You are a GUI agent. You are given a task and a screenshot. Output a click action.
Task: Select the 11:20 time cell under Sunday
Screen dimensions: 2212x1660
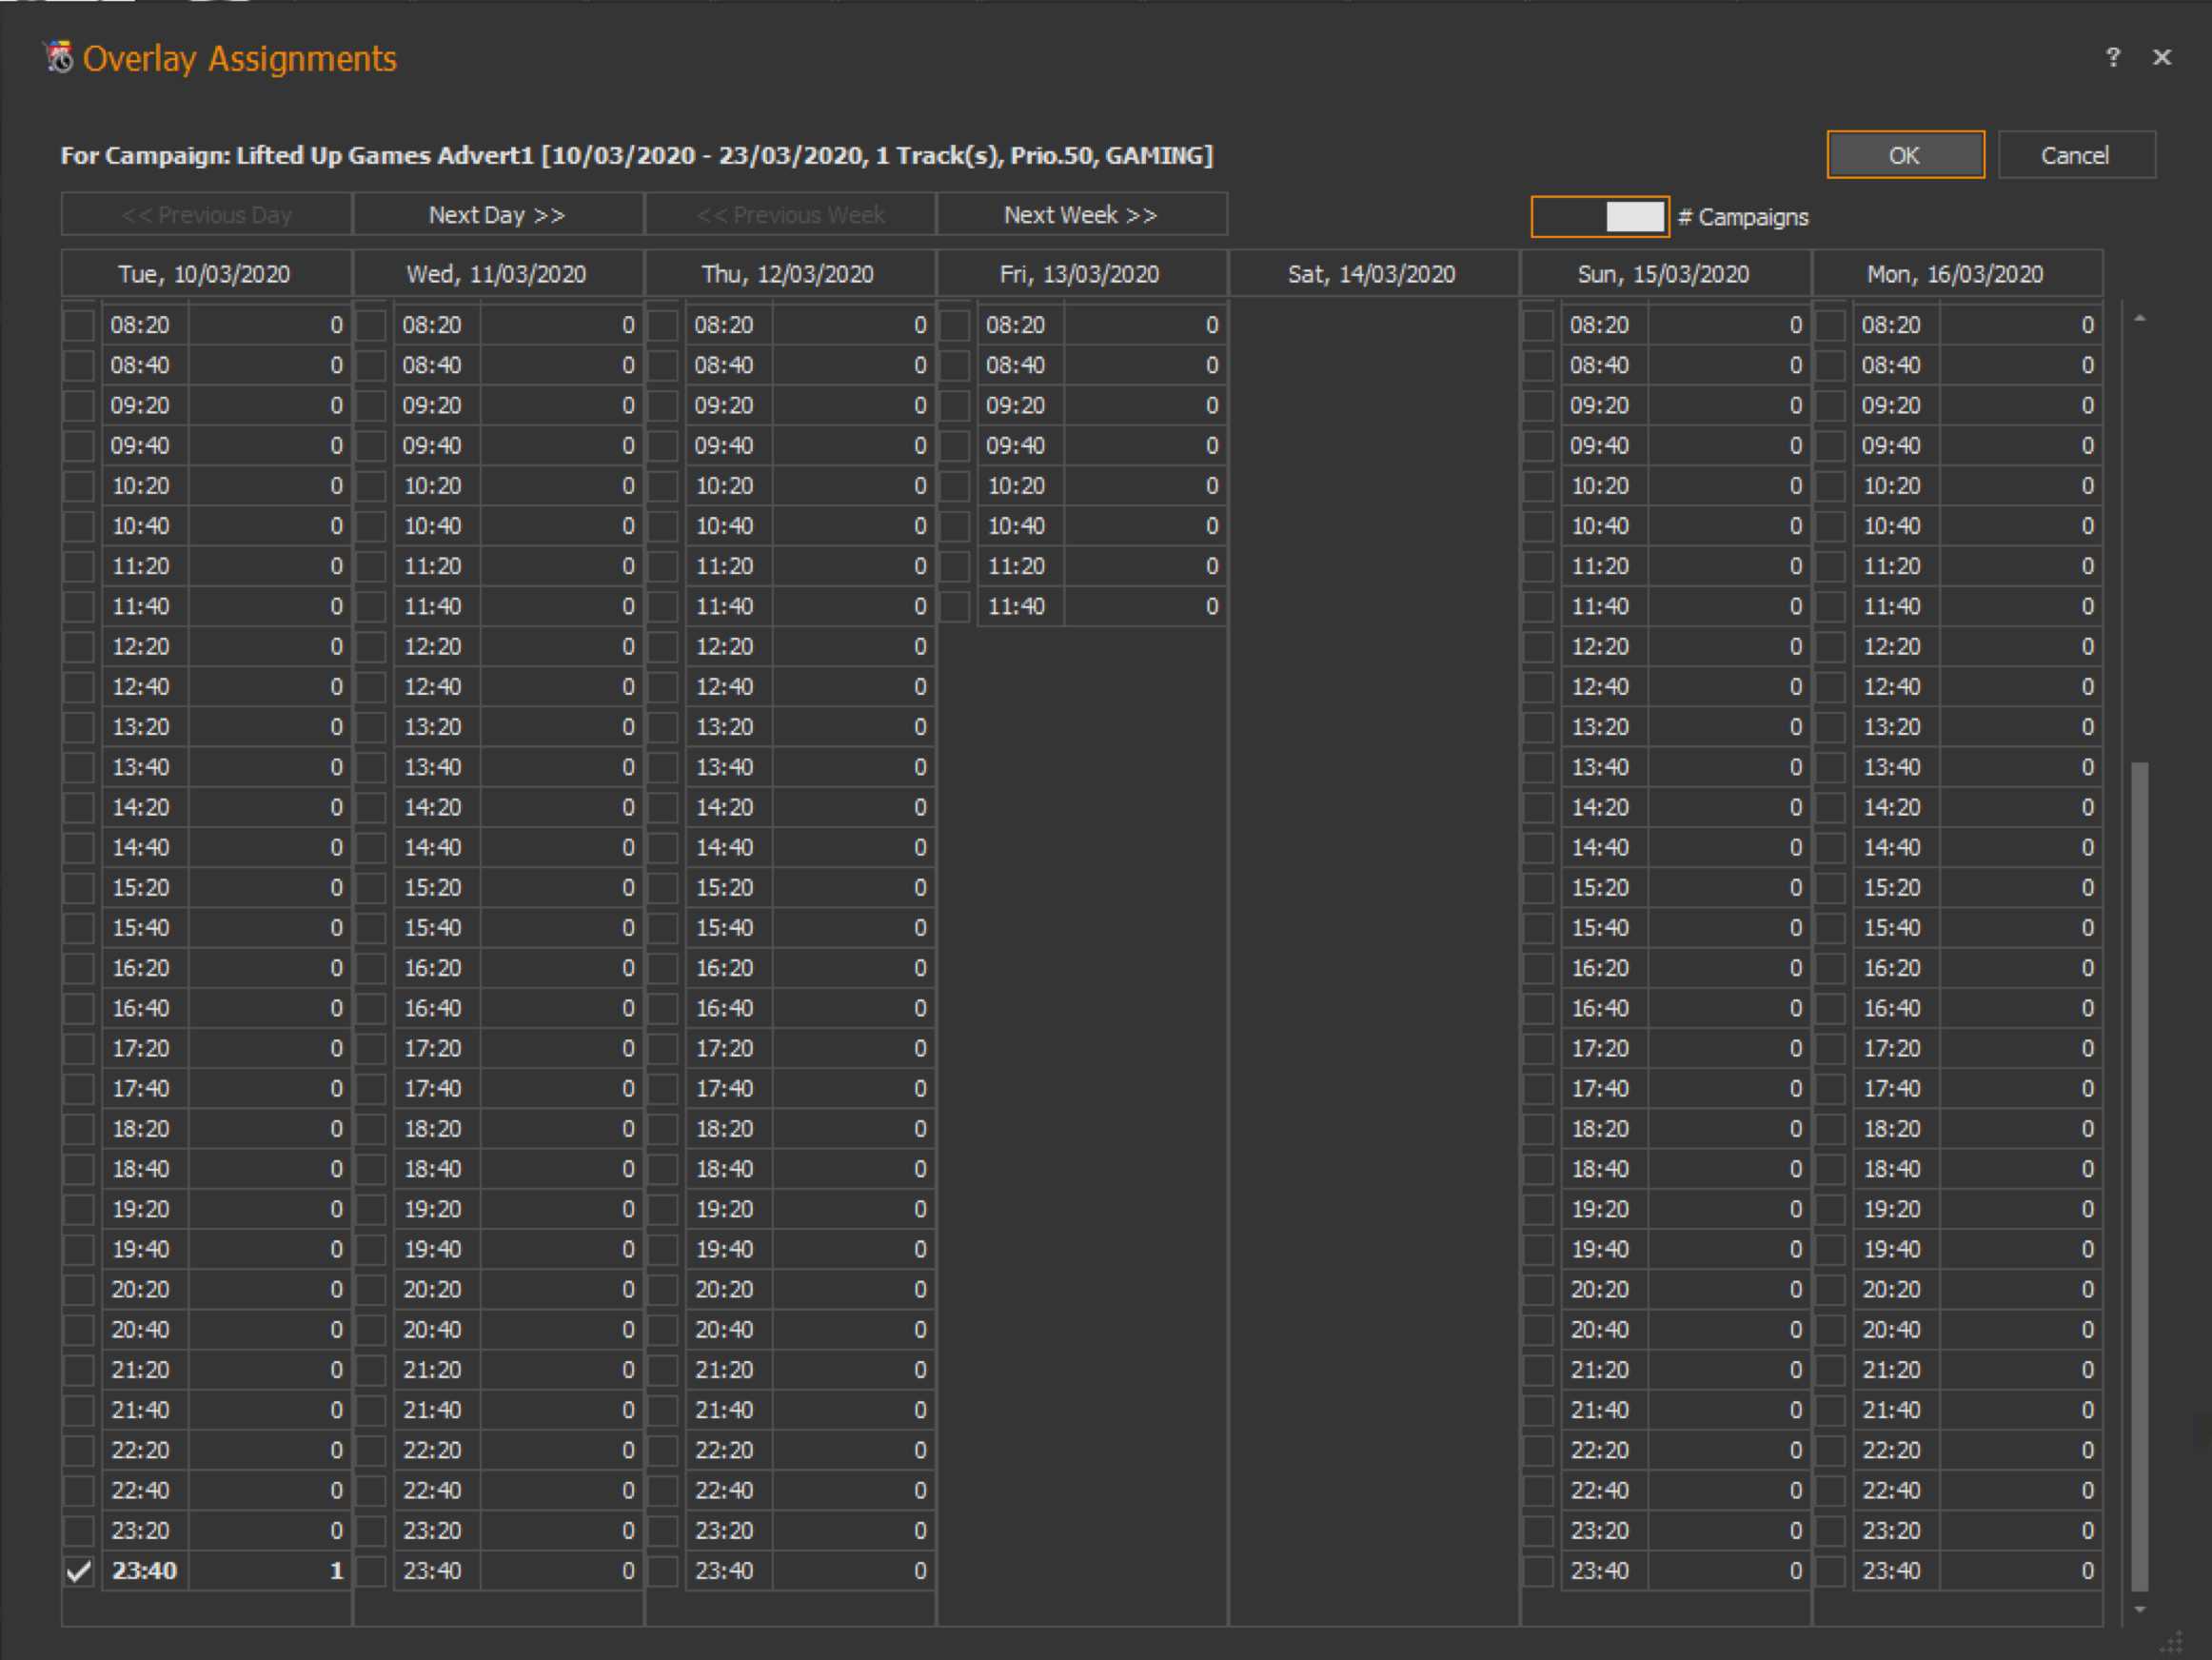click(1605, 566)
